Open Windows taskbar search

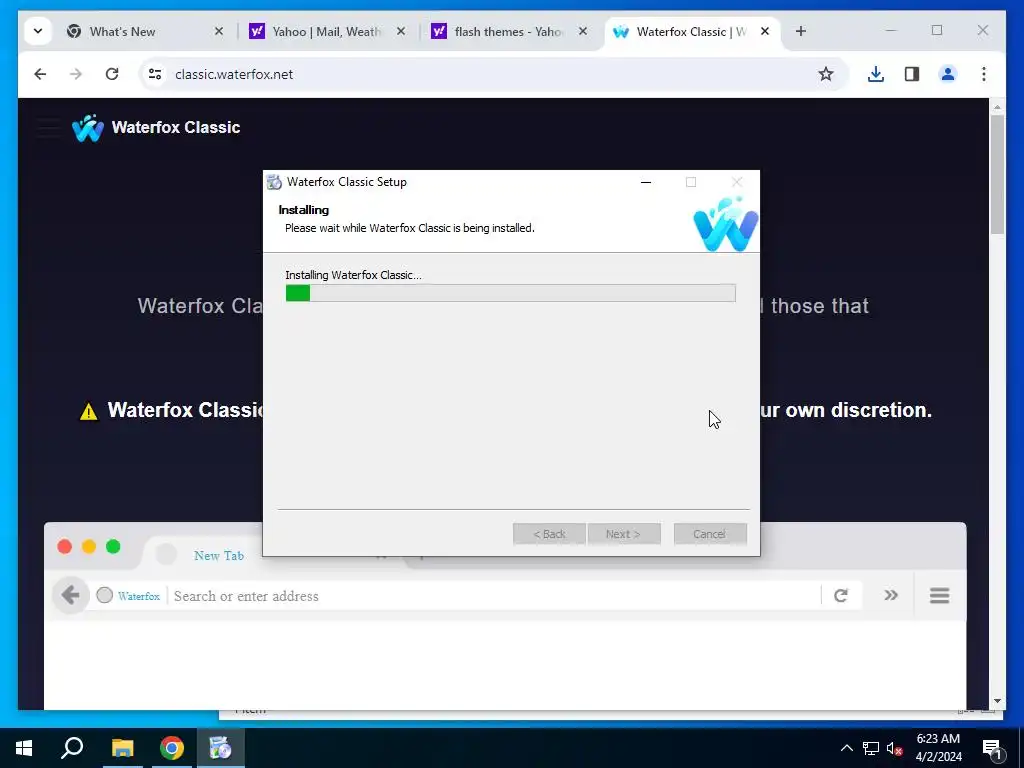pyautogui.click(x=72, y=748)
